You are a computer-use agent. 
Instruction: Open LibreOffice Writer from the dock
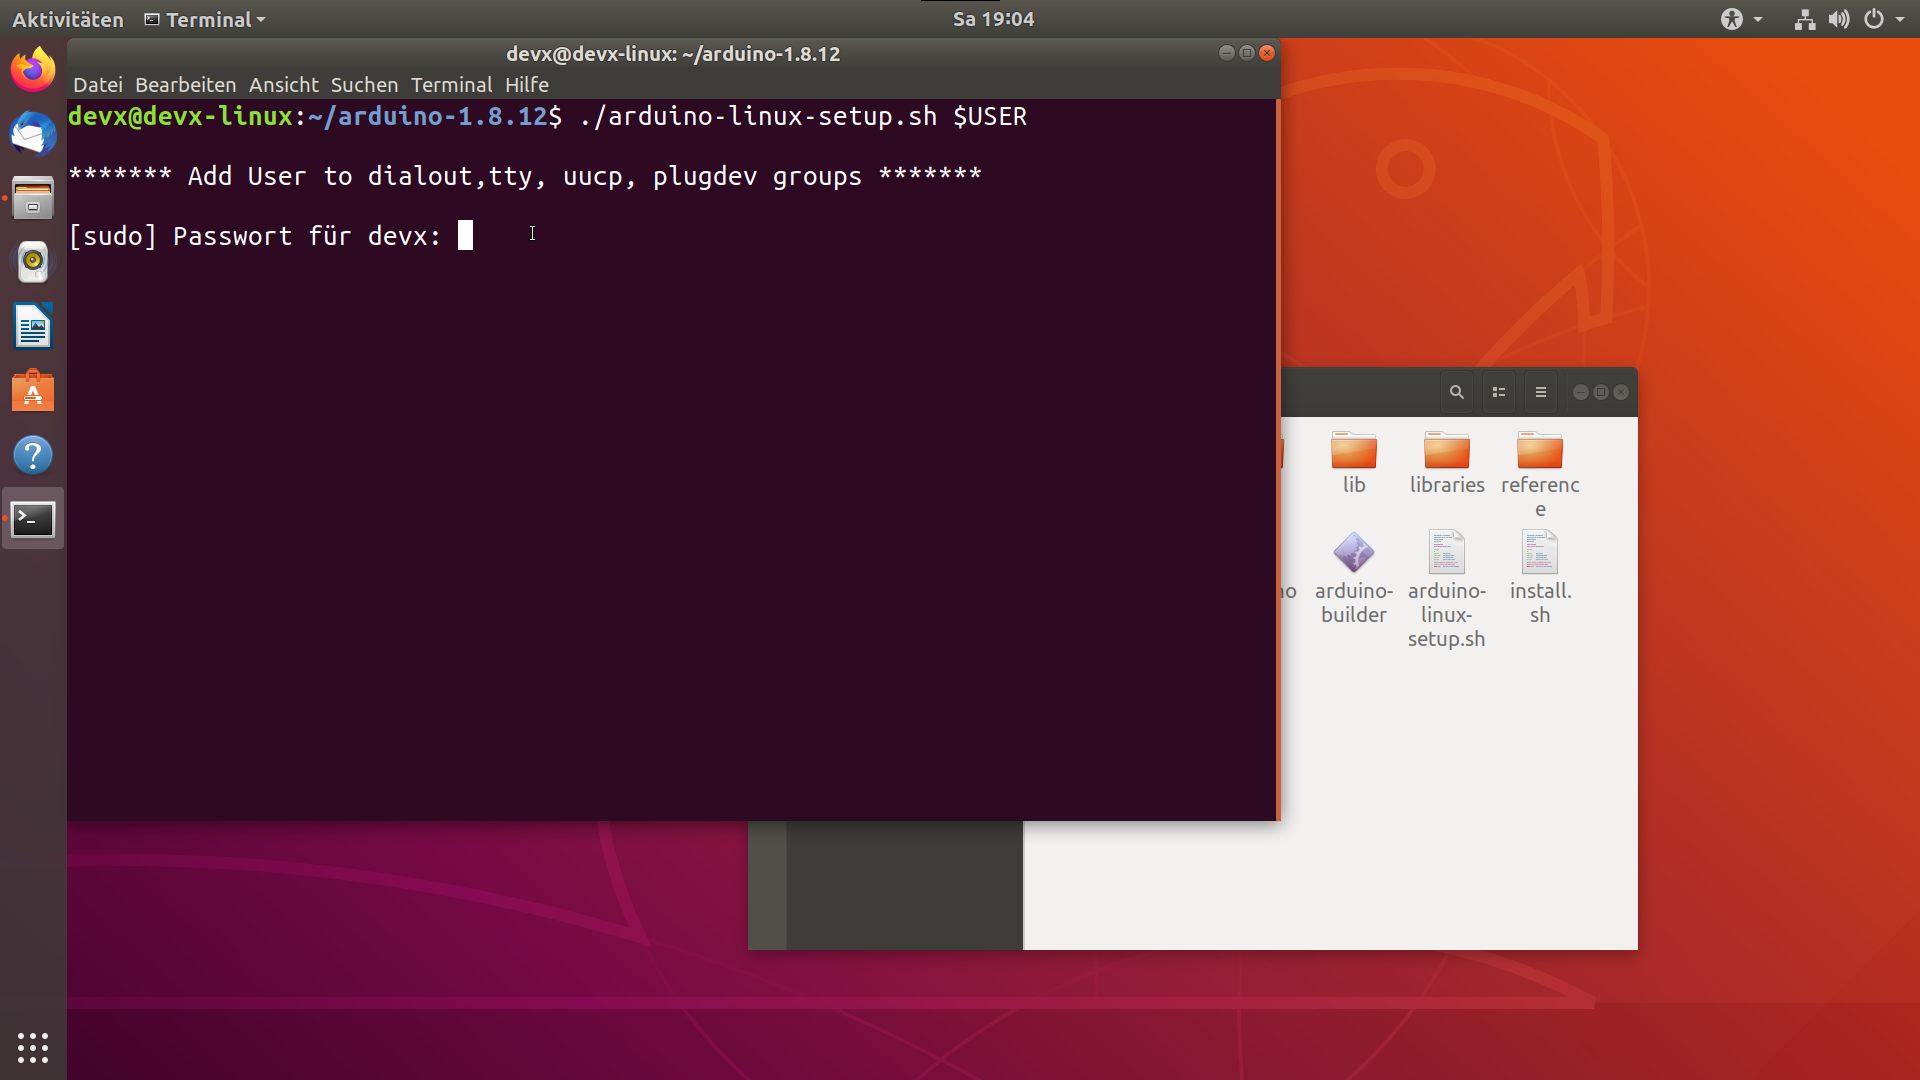pos(33,327)
